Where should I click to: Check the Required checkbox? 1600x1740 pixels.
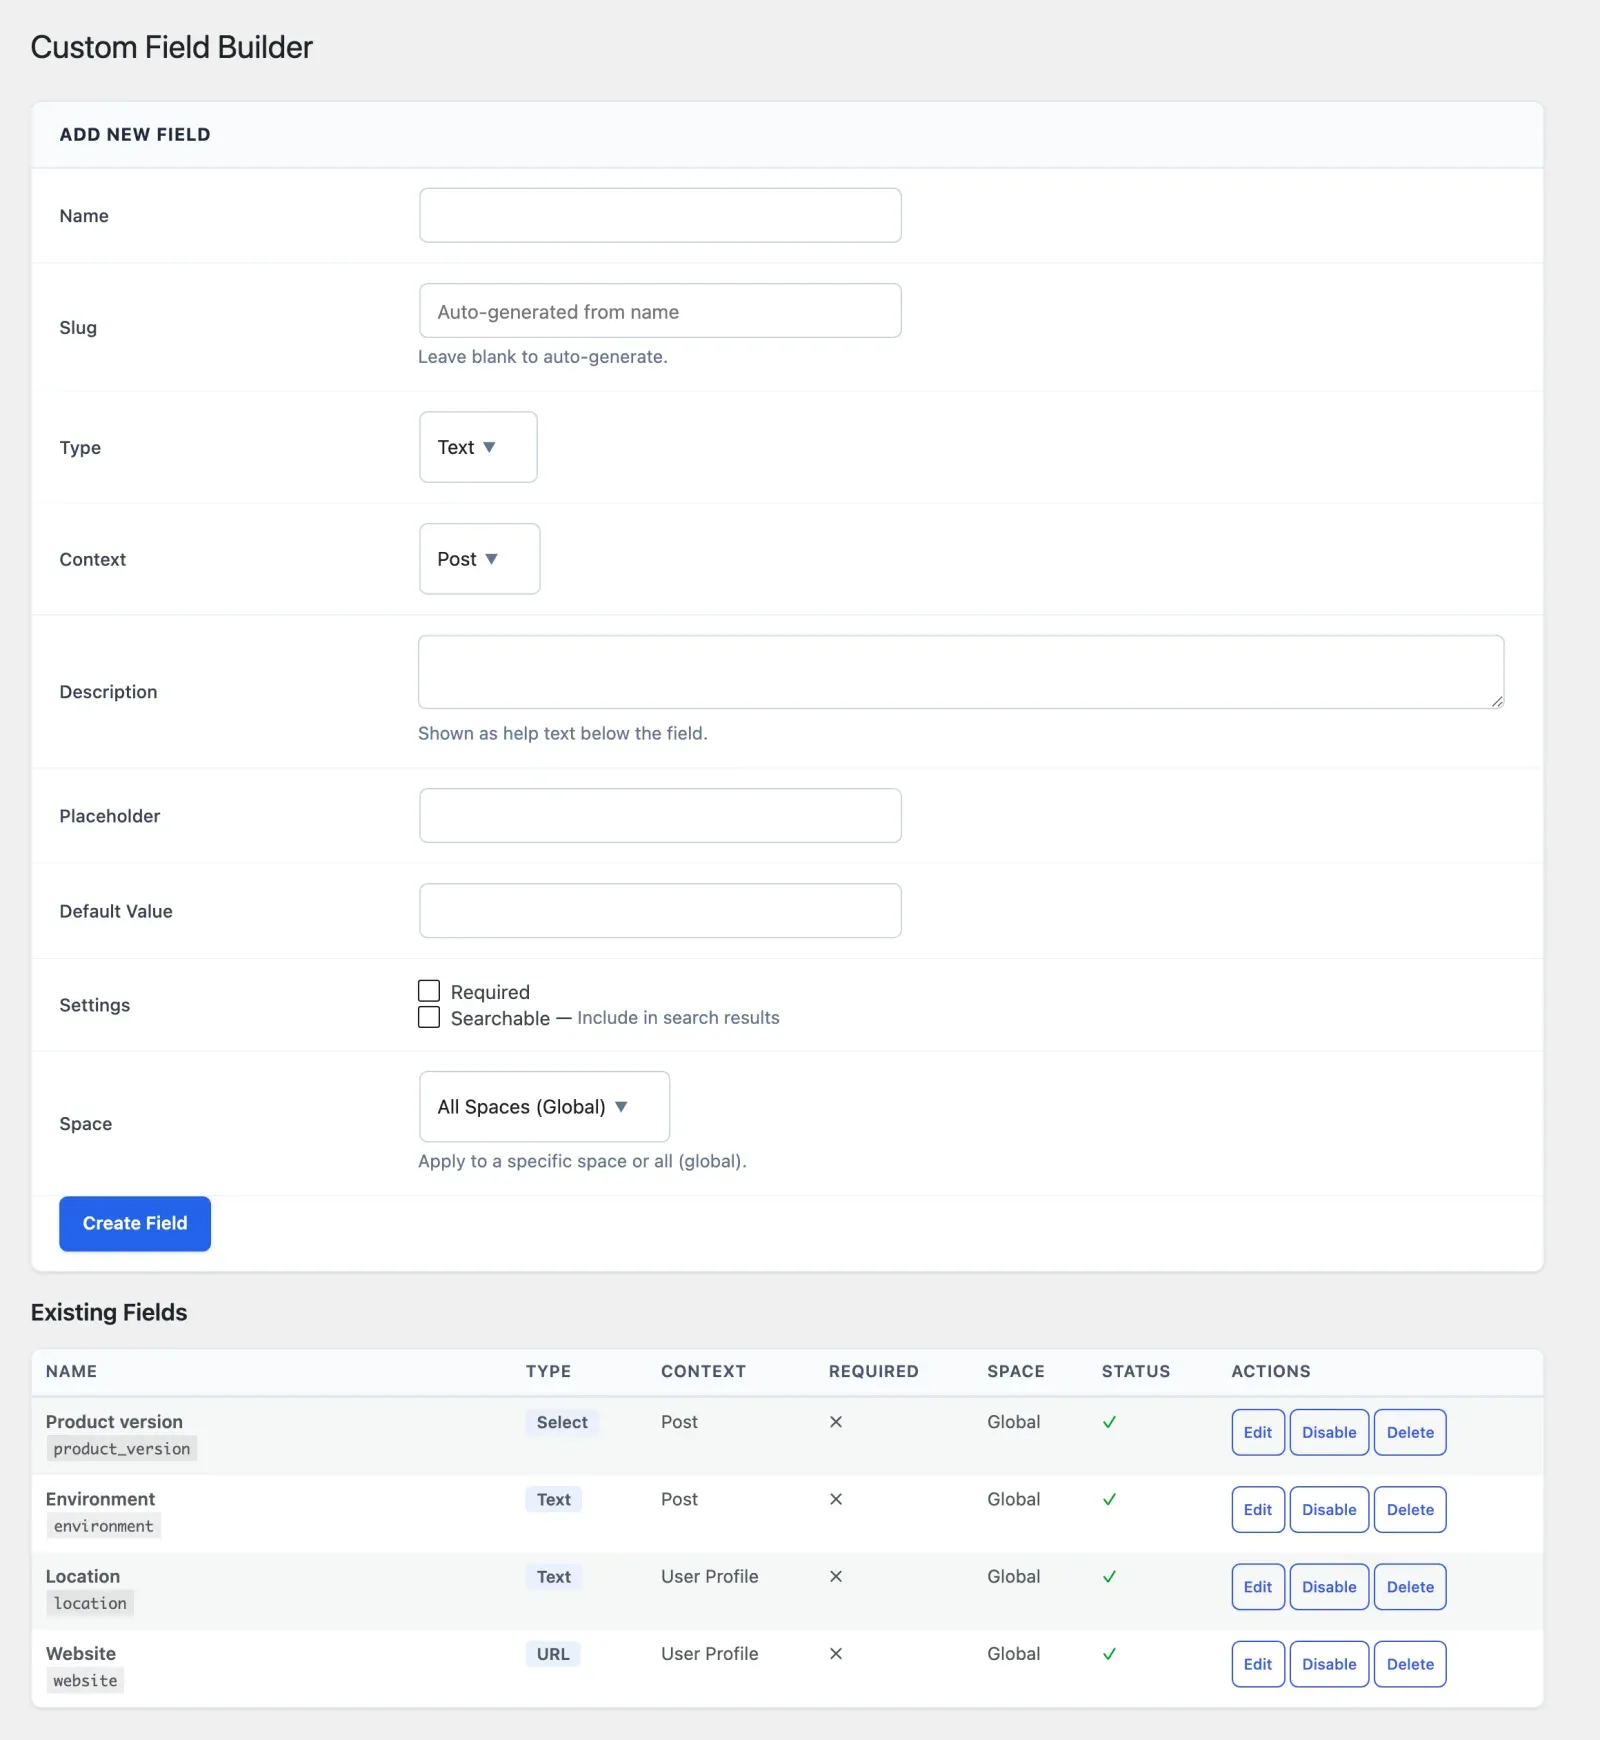pyautogui.click(x=429, y=991)
